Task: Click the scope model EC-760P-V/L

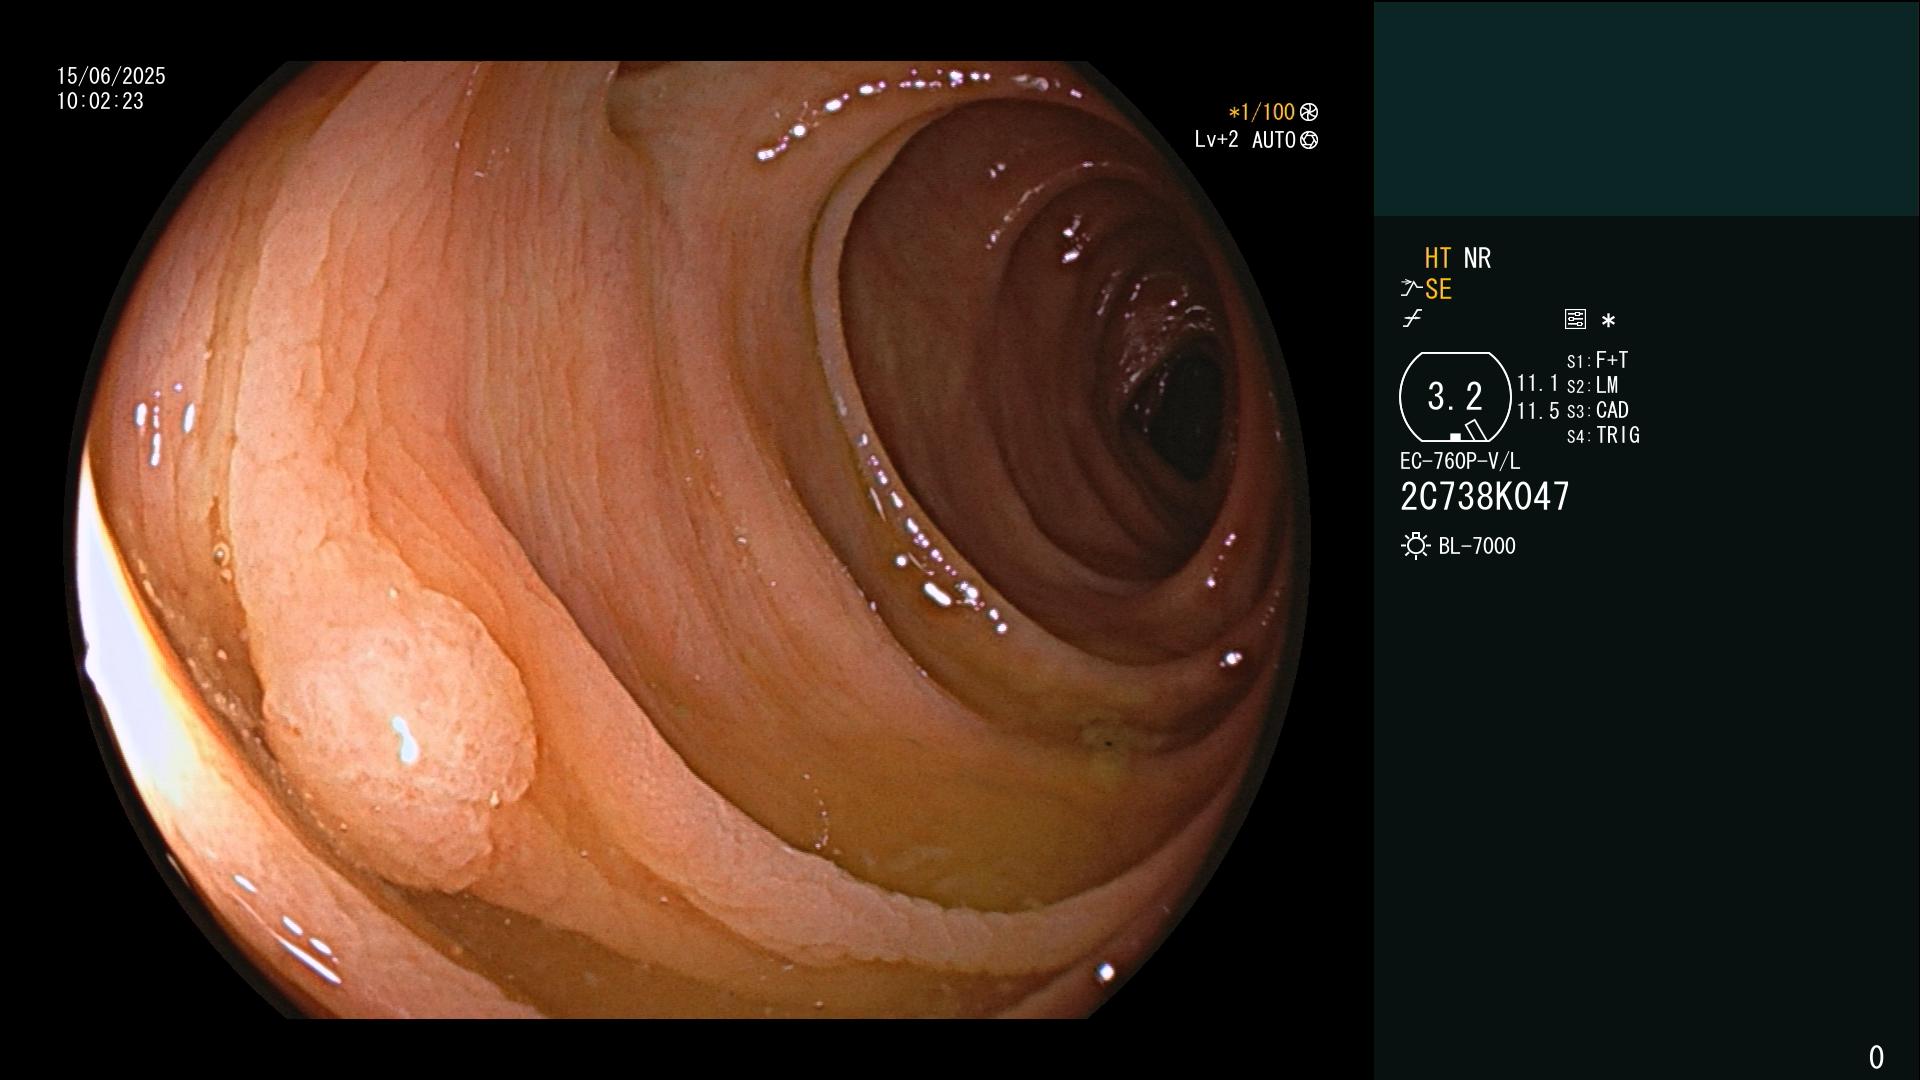Action: (x=1460, y=461)
